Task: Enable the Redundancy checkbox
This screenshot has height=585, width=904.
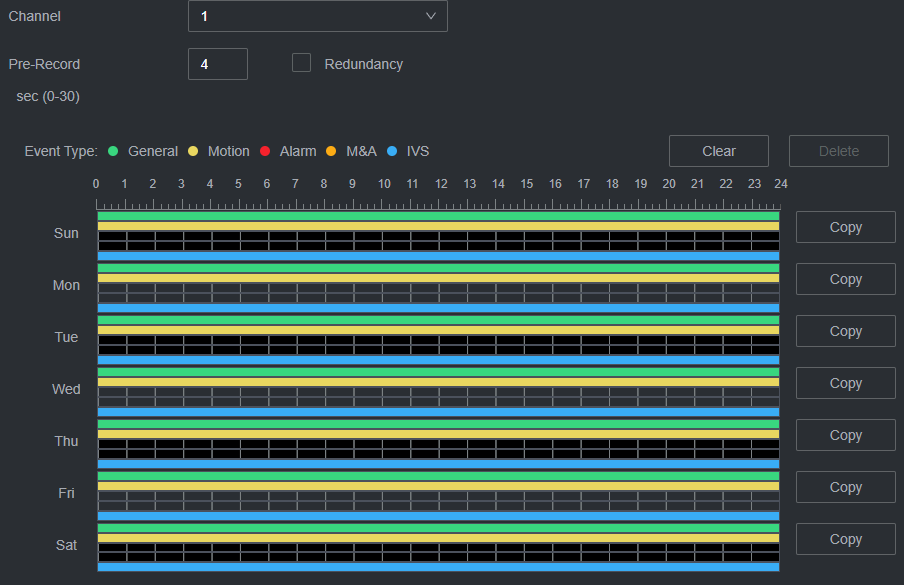Action: click(x=301, y=63)
